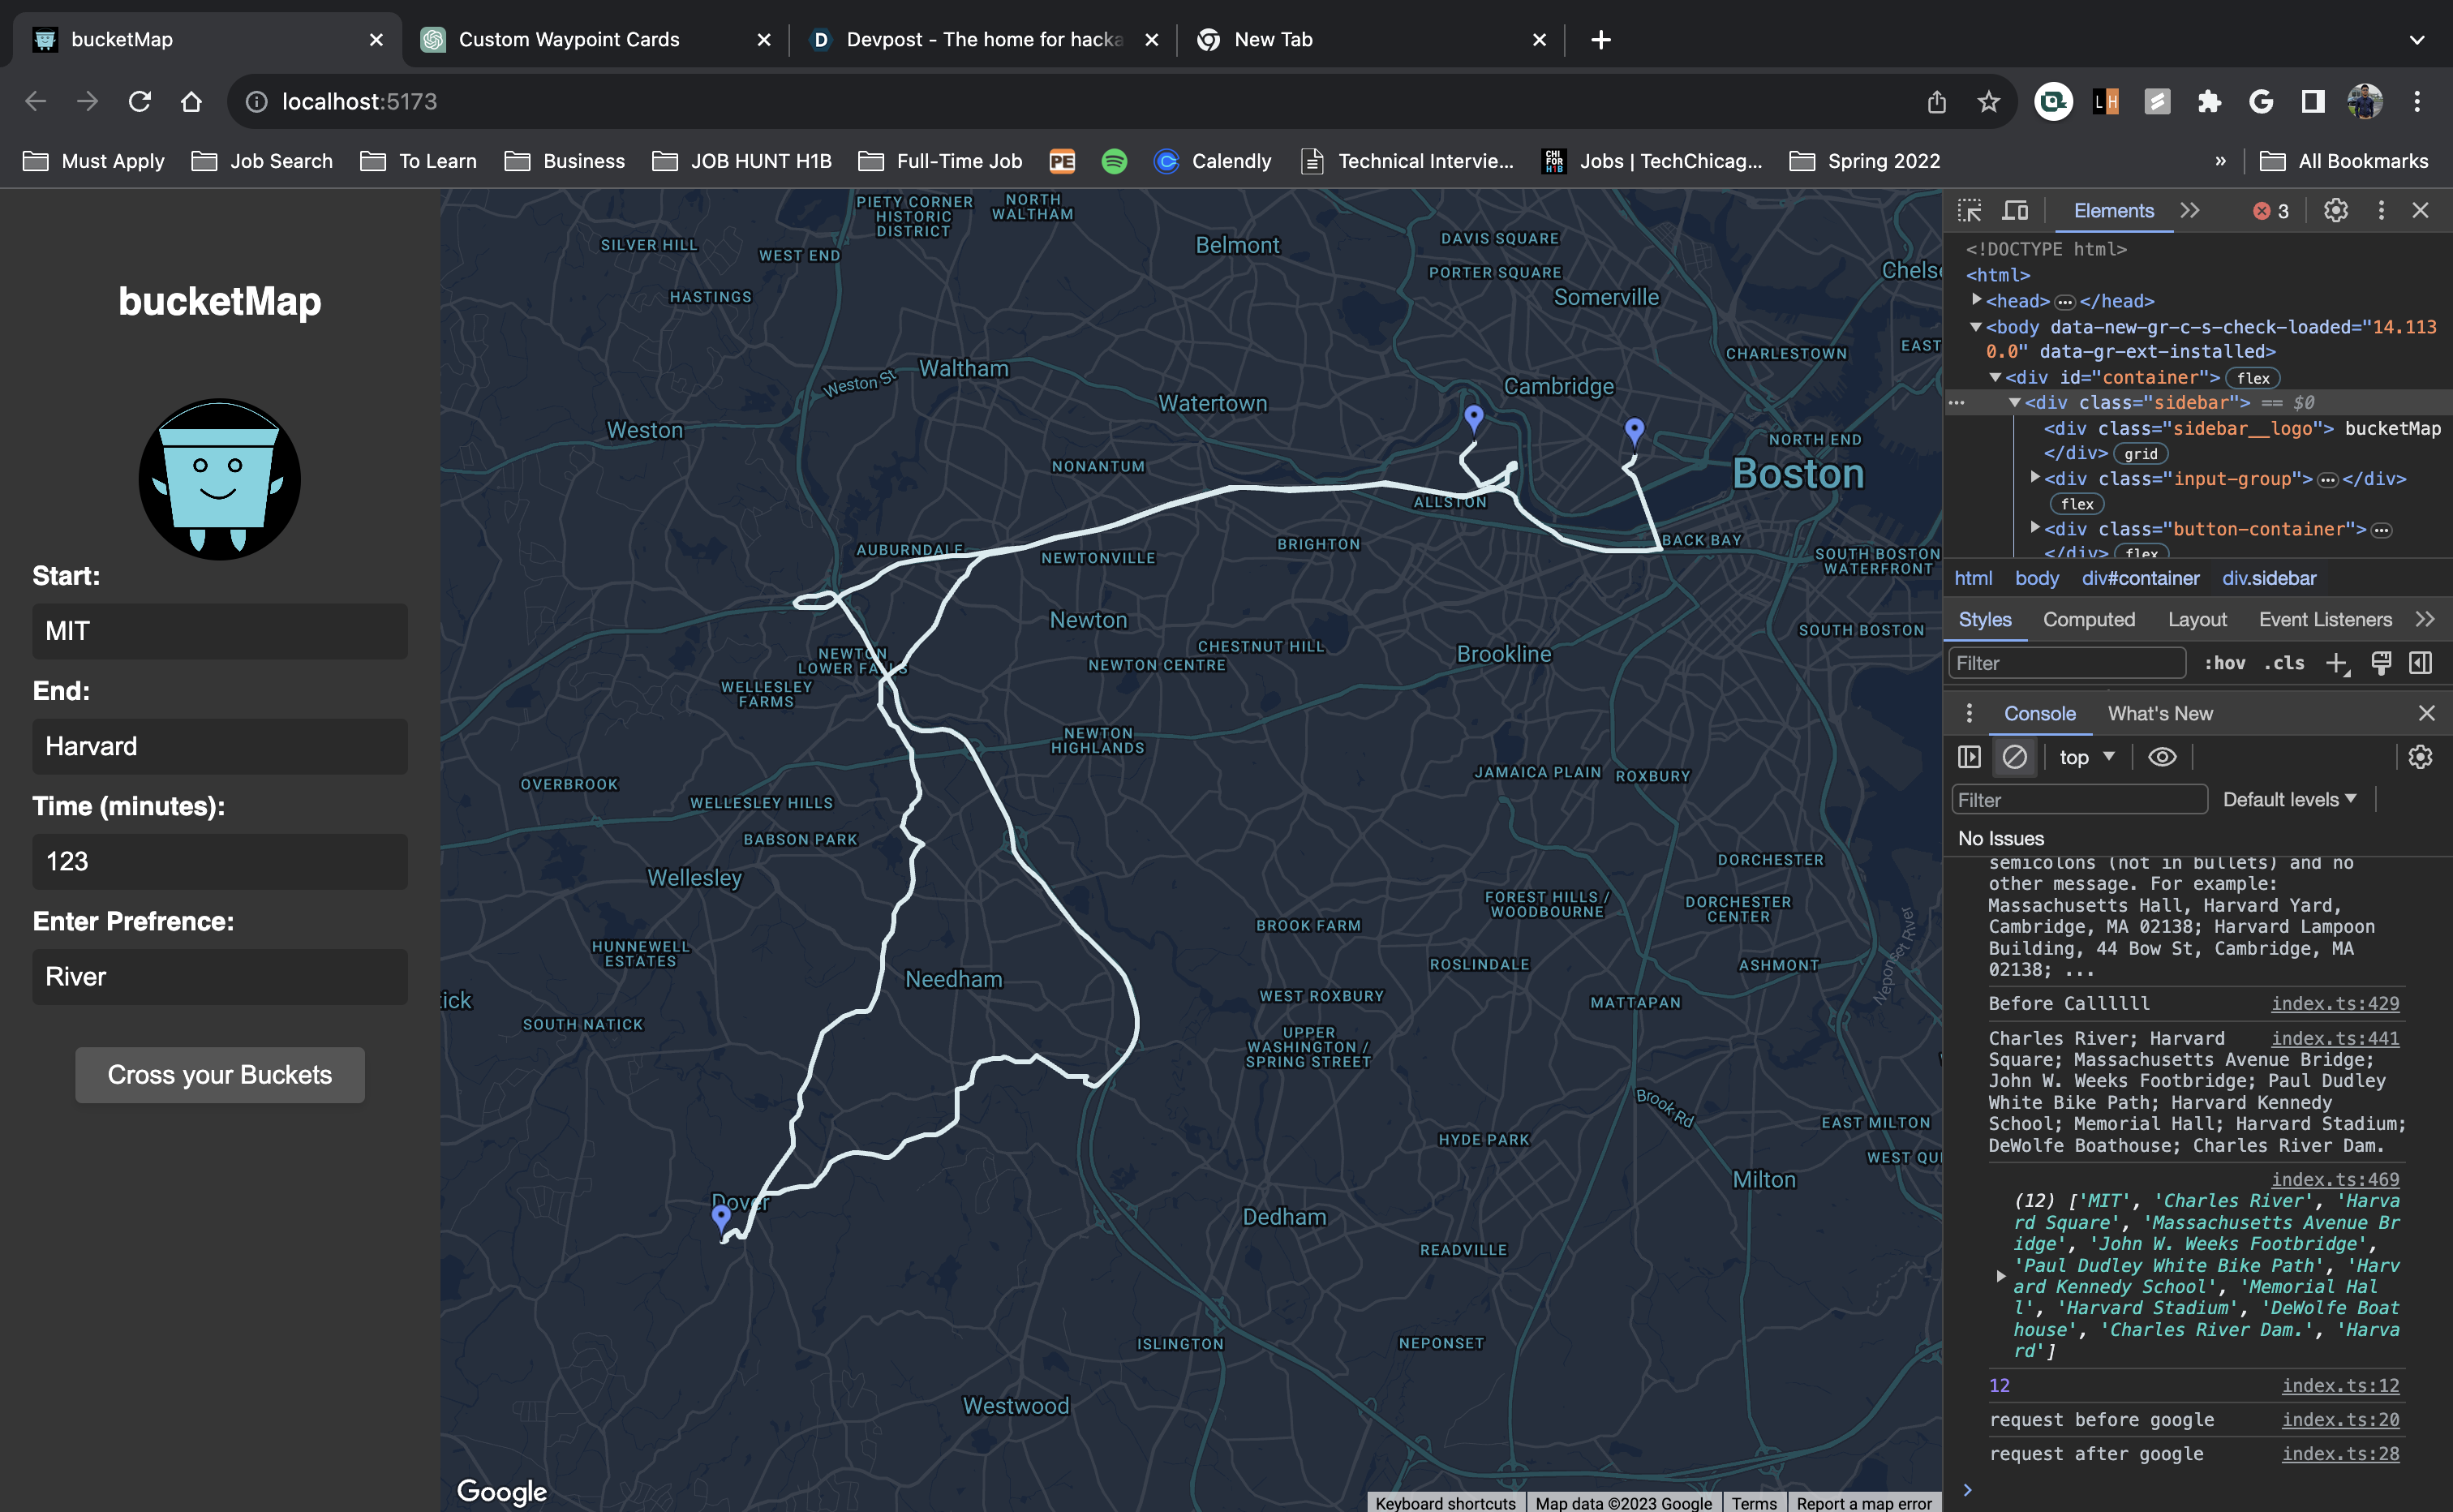Open the Default levels dropdown

click(x=2289, y=799)
